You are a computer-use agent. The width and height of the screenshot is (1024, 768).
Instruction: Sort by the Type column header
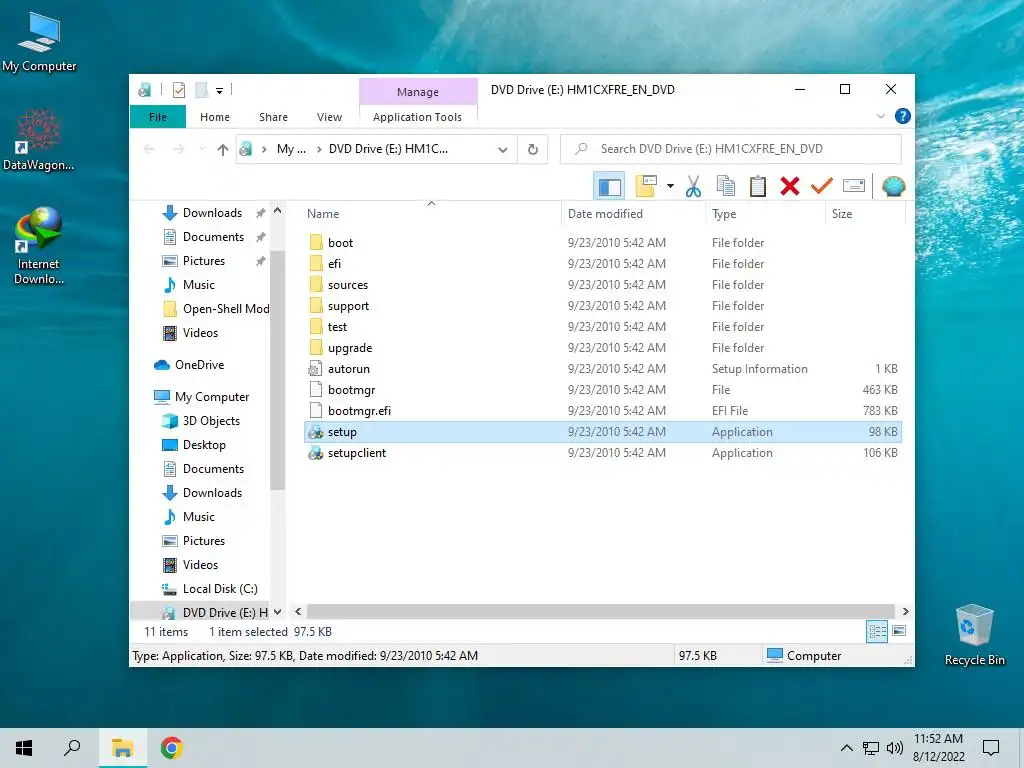tap(765, 214)
